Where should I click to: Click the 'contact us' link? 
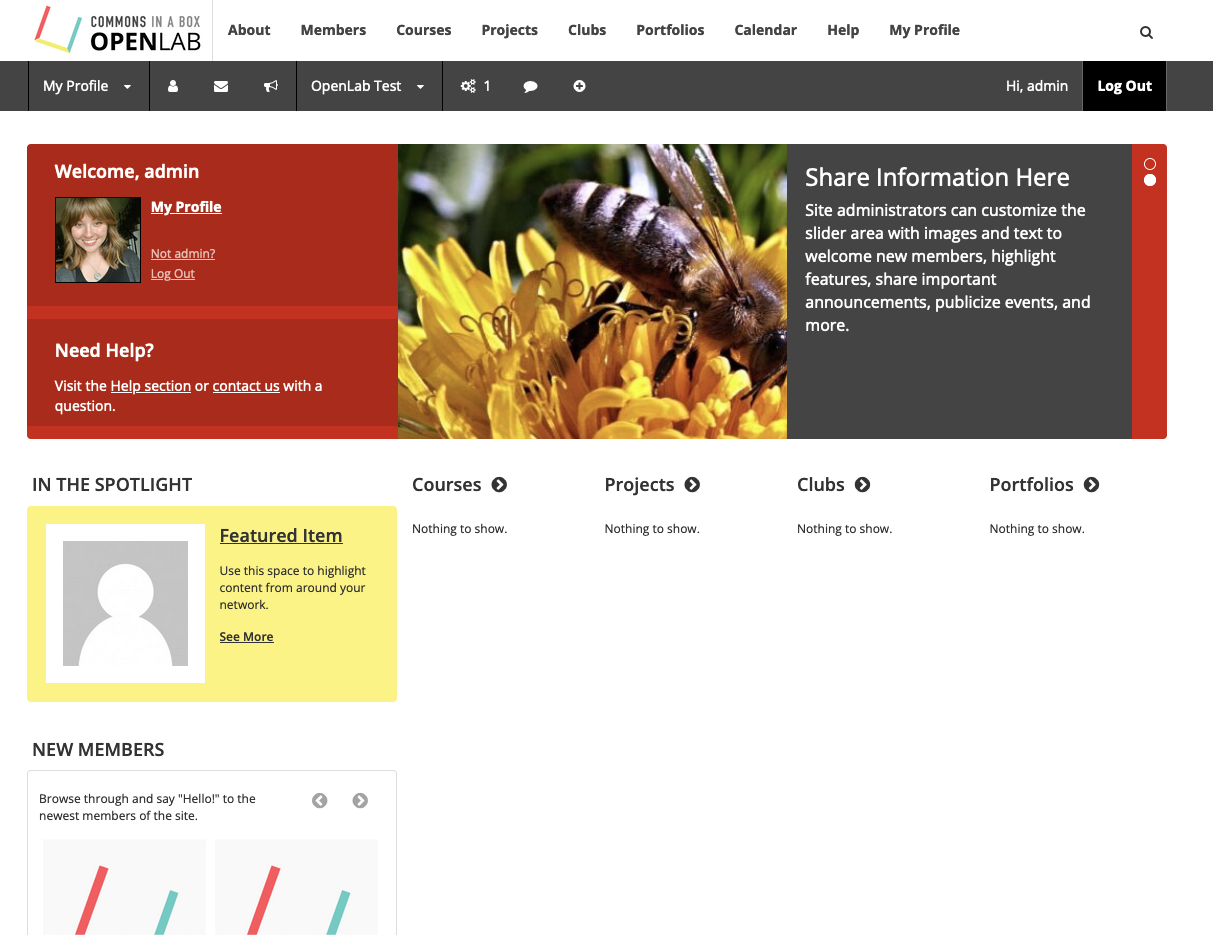246,386
